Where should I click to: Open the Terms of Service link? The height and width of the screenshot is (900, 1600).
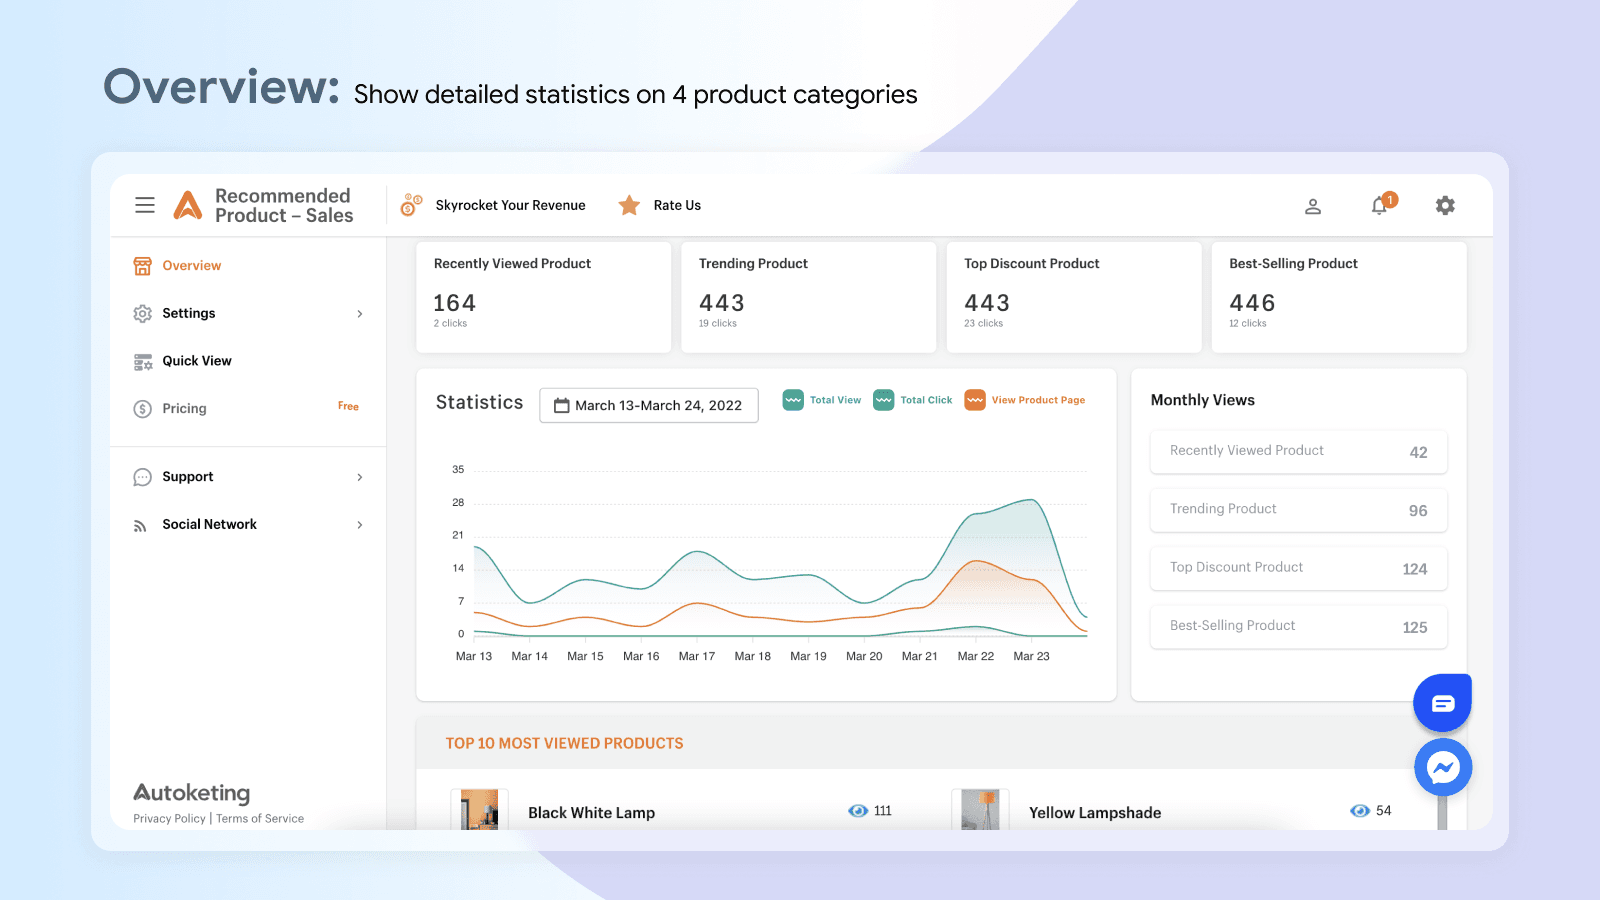tap(260, 818)
